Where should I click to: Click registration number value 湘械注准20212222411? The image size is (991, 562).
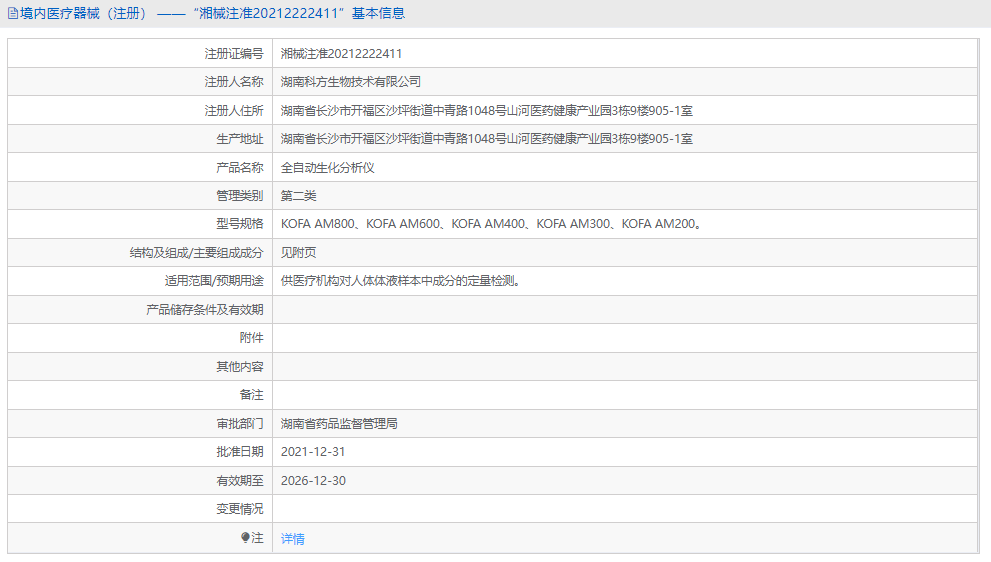(341, 54)
